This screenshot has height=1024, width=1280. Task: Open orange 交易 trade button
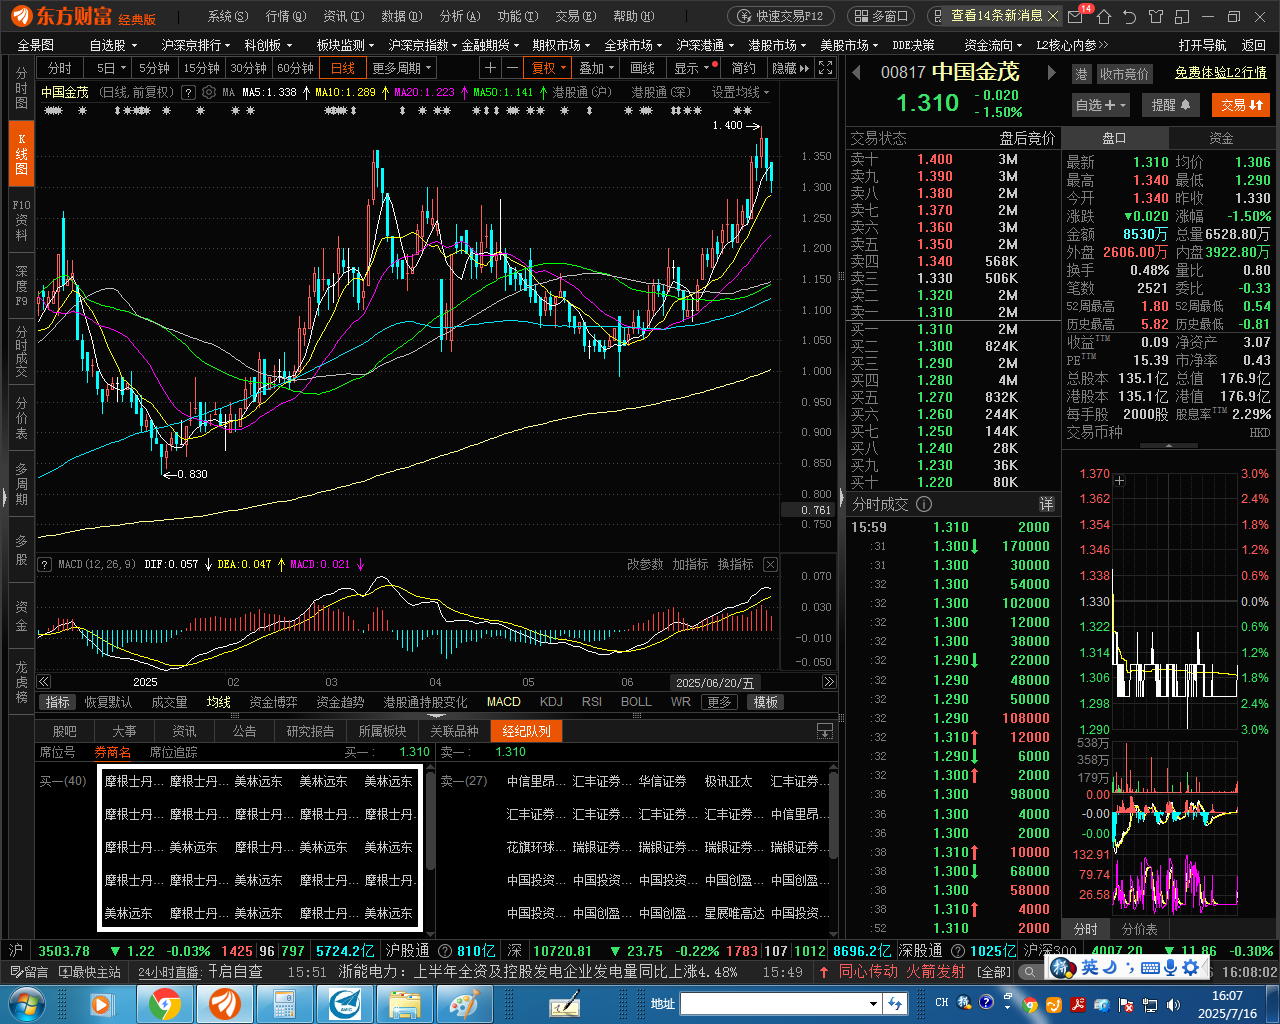coord(1241,105)
